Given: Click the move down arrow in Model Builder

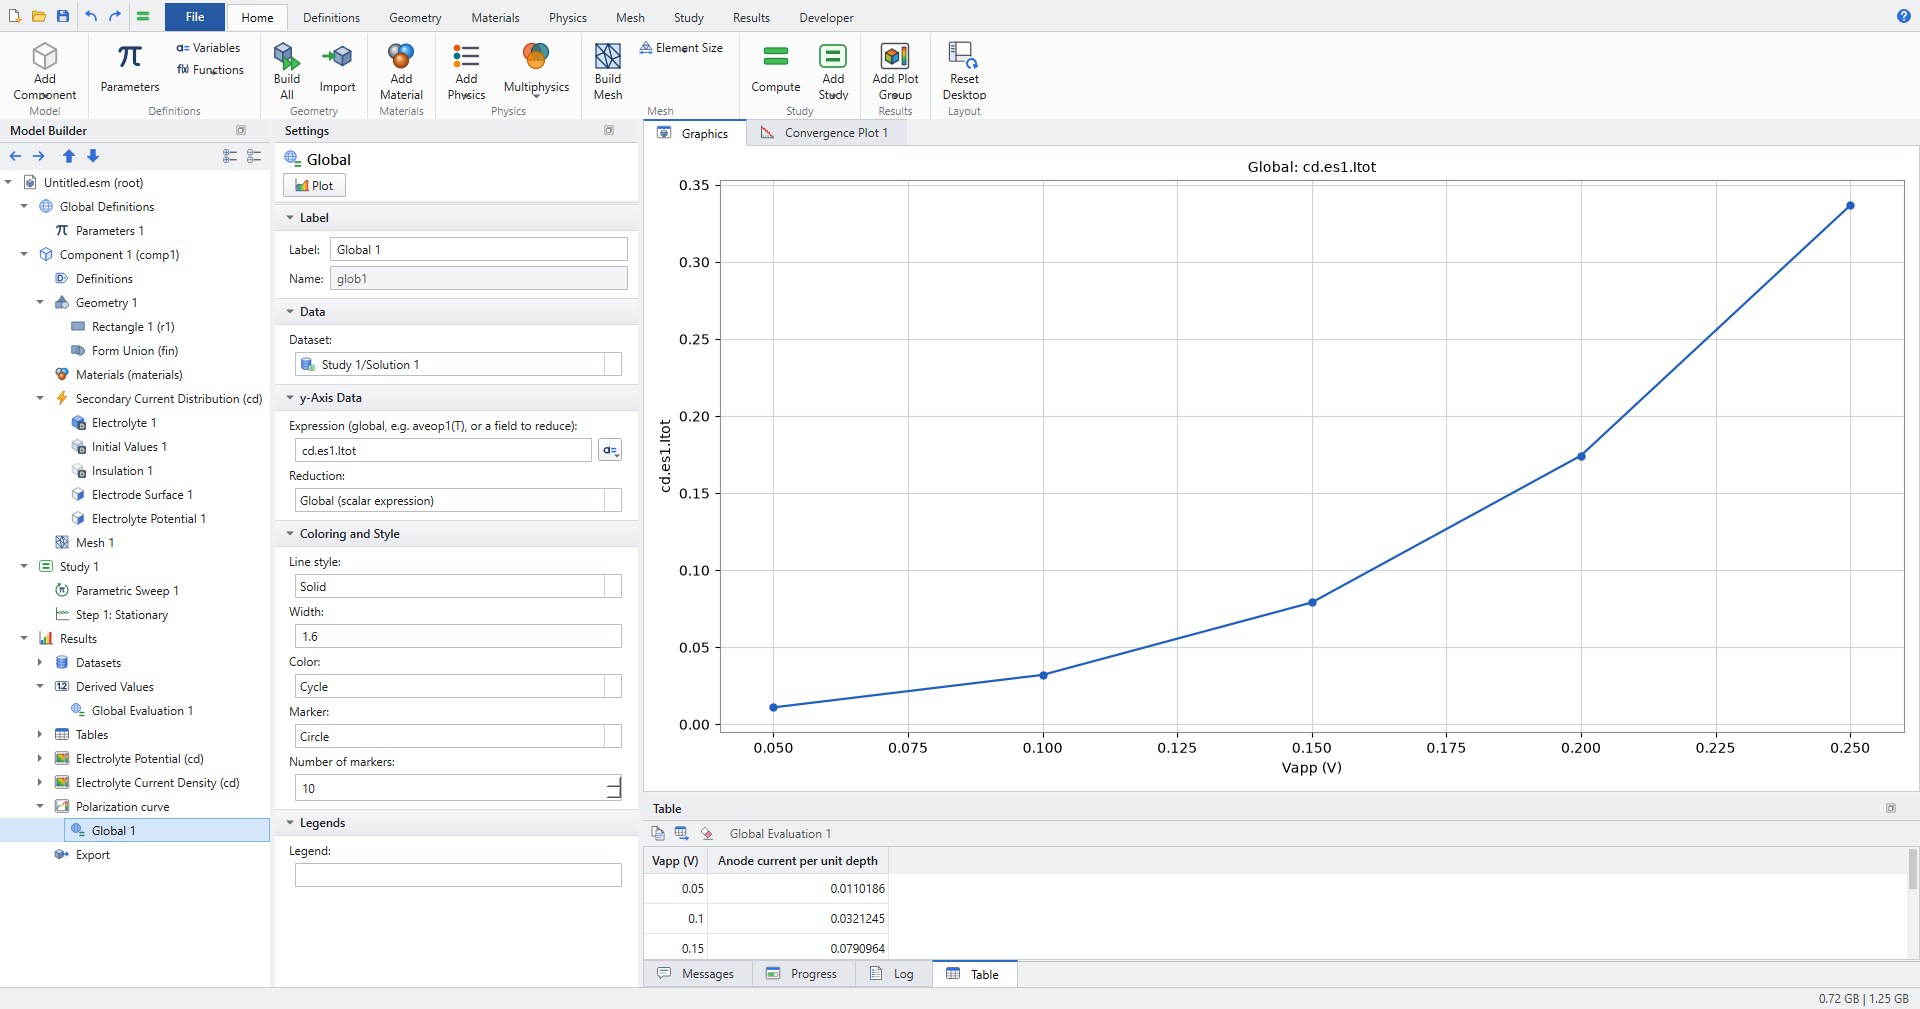Looking at the screenshot, I should pyautogui.click(x=93, y=156).
